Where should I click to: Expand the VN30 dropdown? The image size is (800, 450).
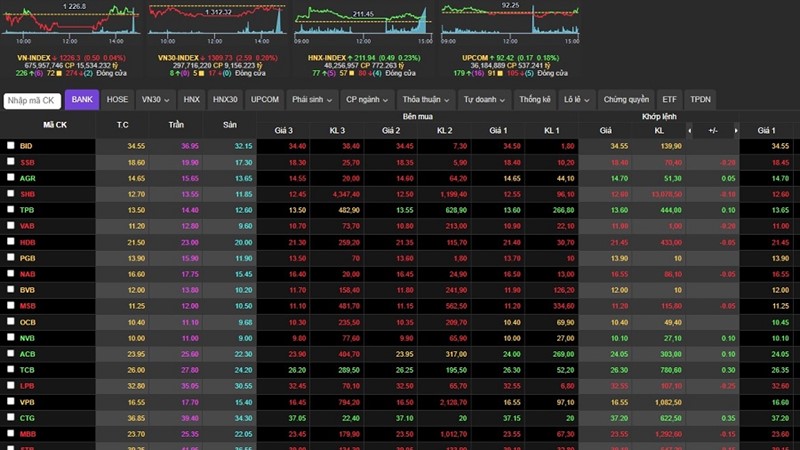point(155,99)
